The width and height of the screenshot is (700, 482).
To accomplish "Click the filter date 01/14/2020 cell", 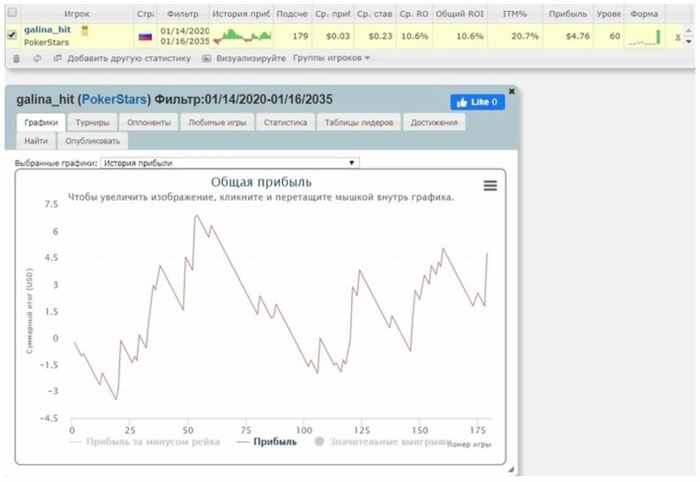I will pyautogui.click(x=184, y=31).
